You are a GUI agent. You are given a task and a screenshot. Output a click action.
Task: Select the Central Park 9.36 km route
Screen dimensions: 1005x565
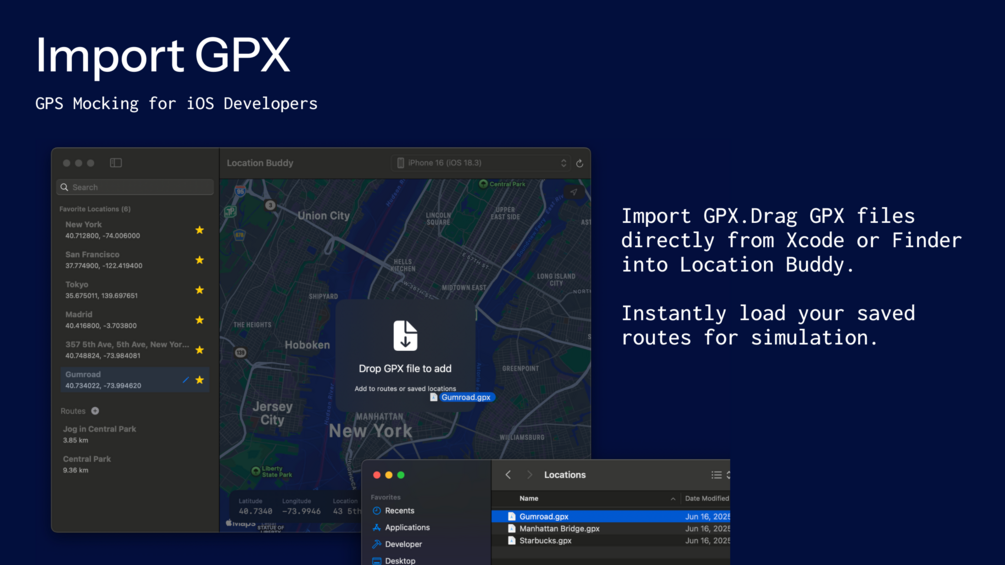tap(135, 464)
